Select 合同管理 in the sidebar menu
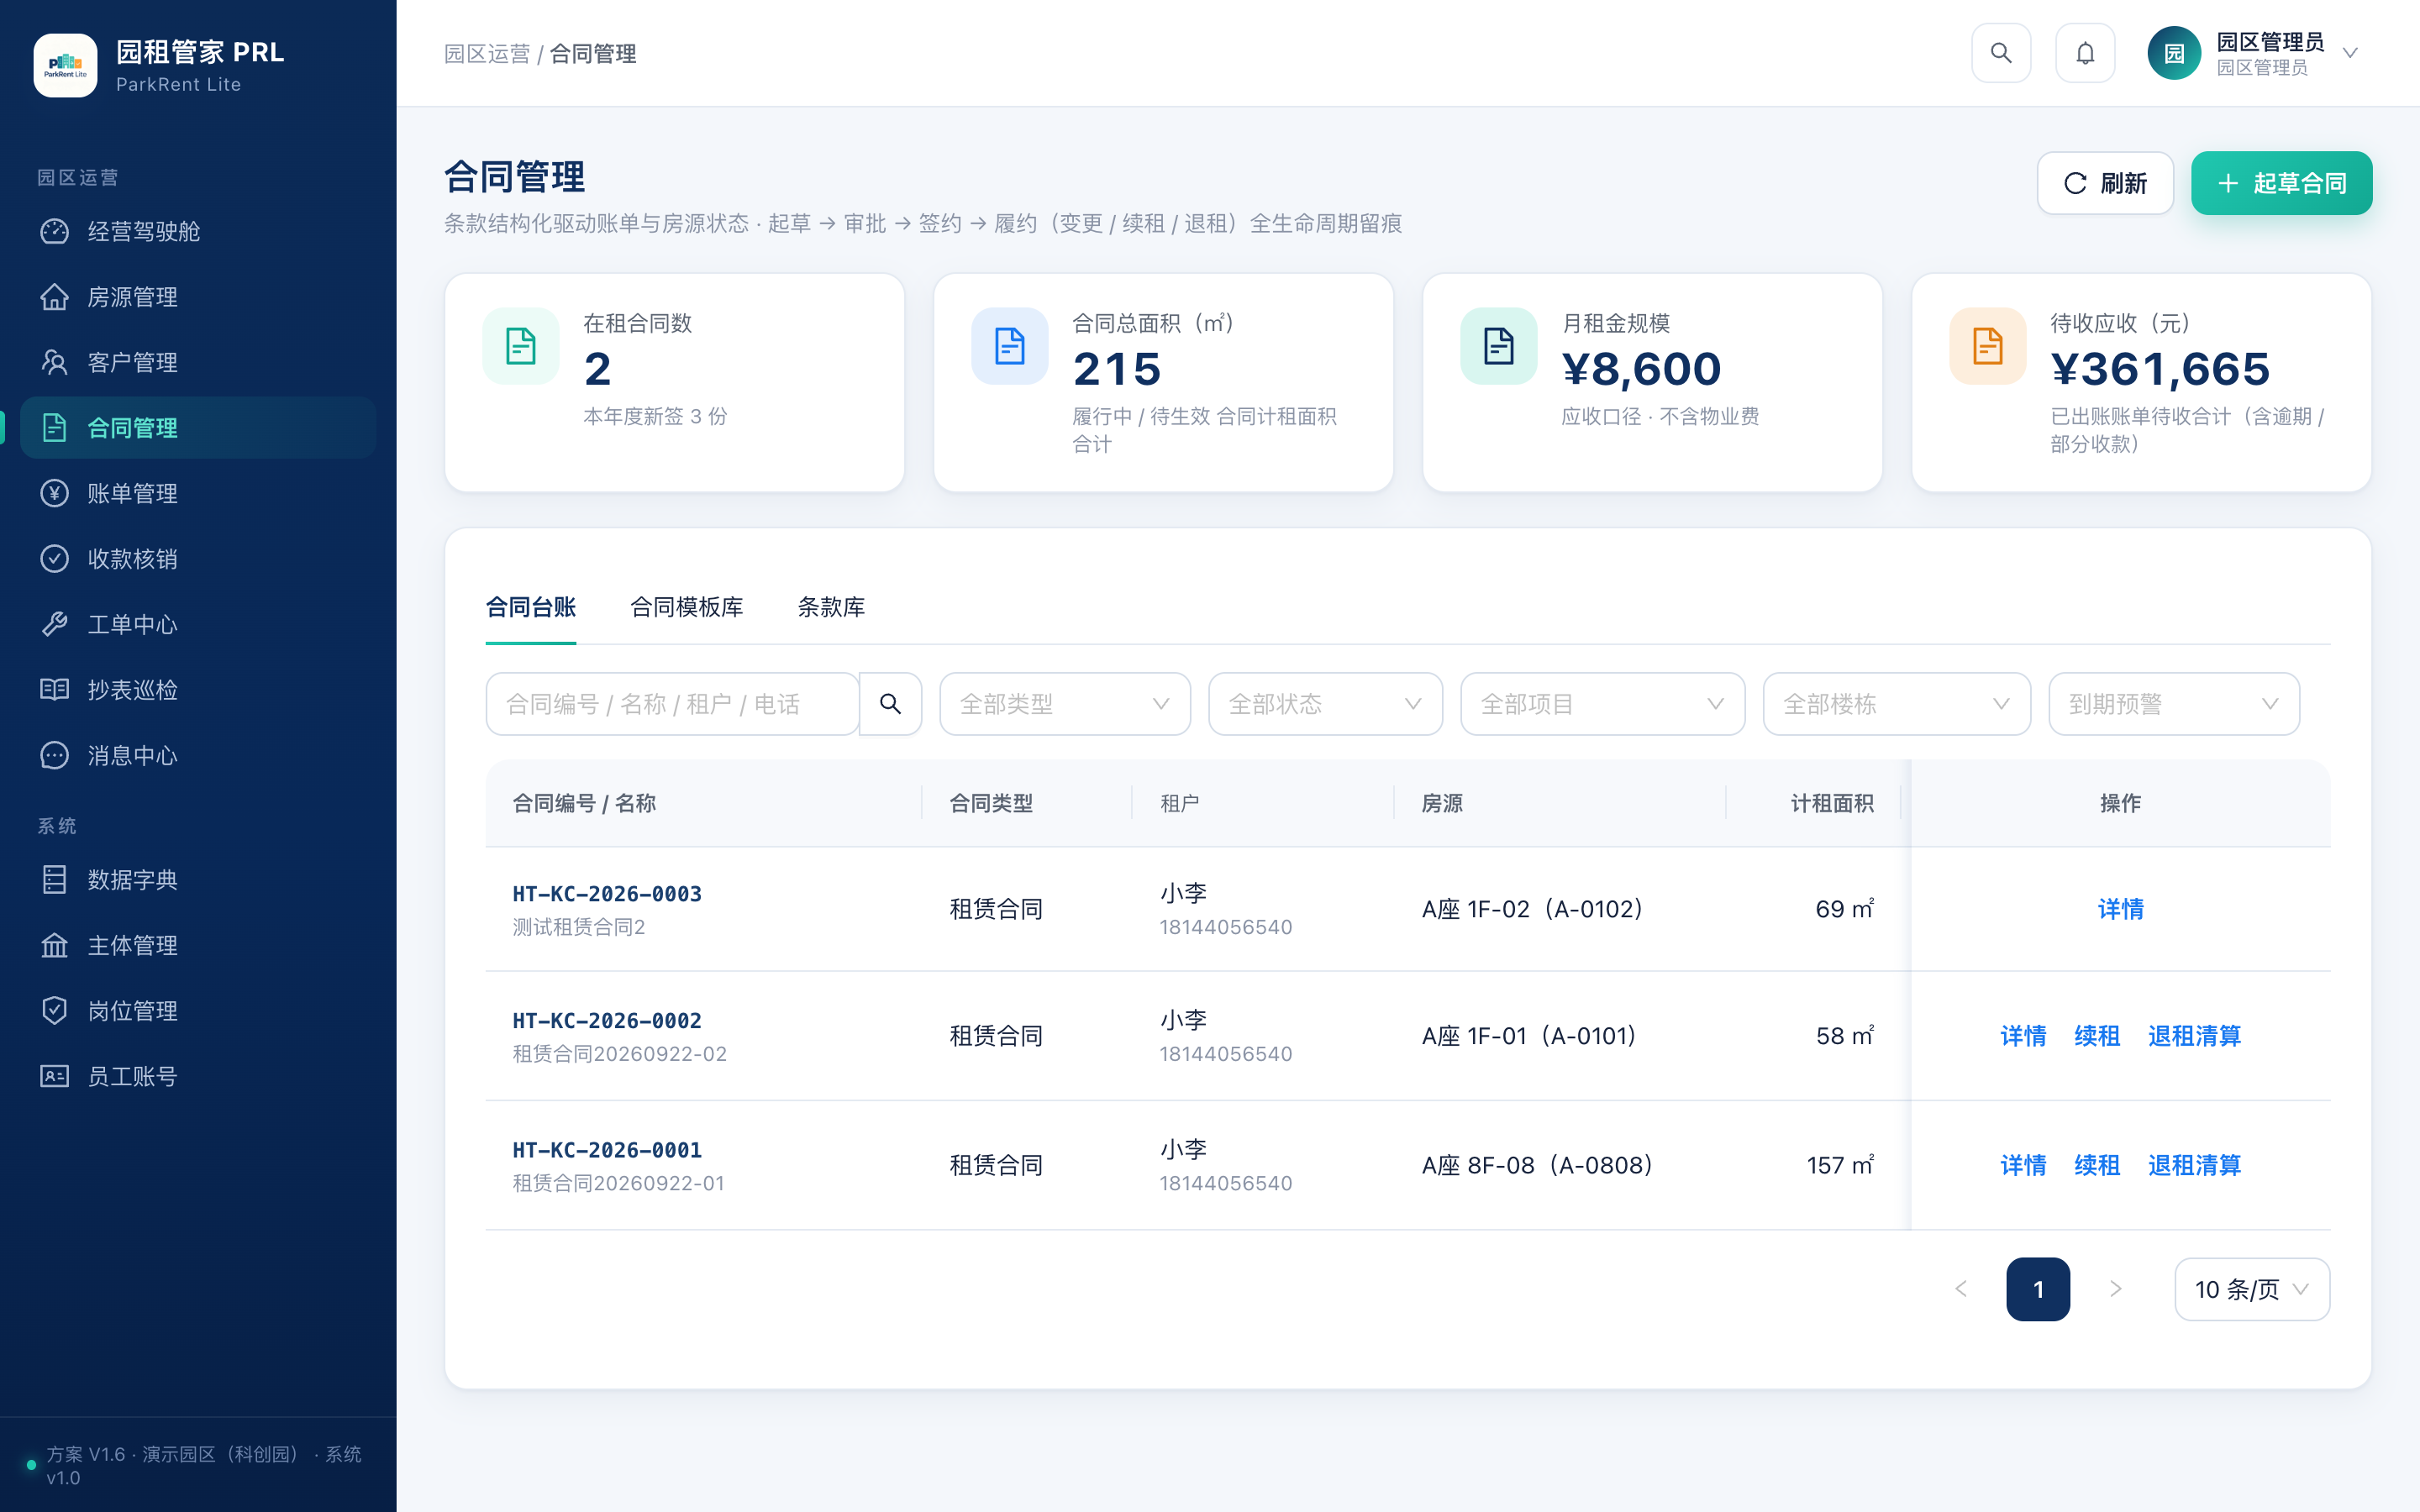The height and width of the screenshot is (1512, 2420). click(198, 428)
